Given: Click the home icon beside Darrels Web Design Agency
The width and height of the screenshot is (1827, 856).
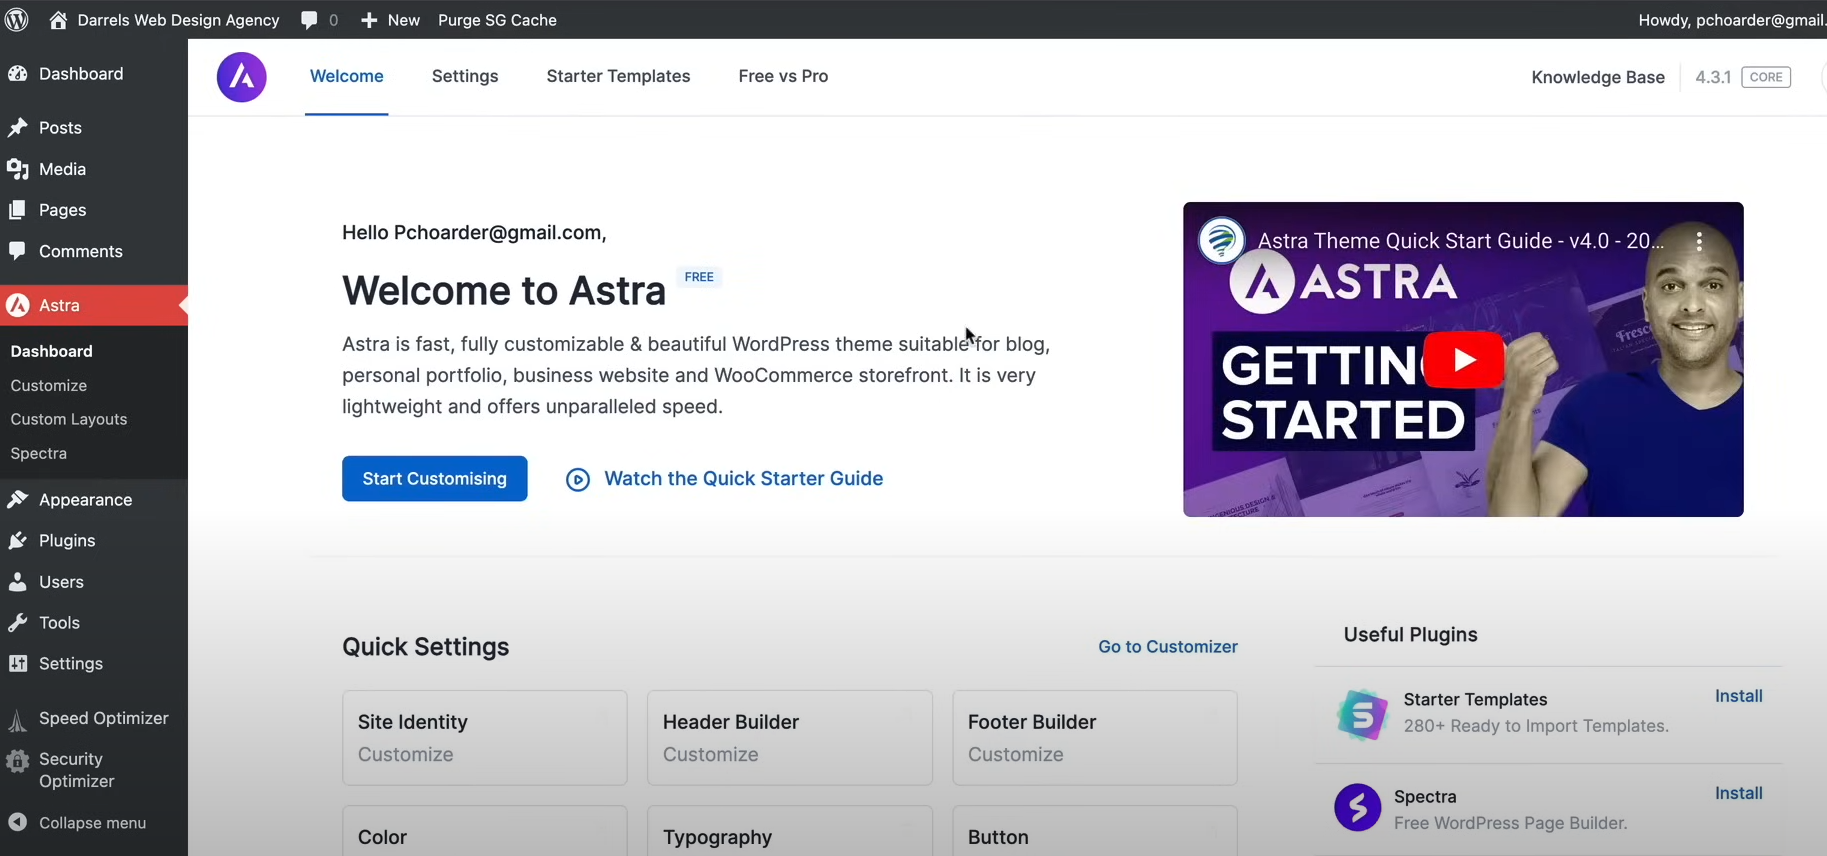Looking at the screenshot, I should [58, 20].
